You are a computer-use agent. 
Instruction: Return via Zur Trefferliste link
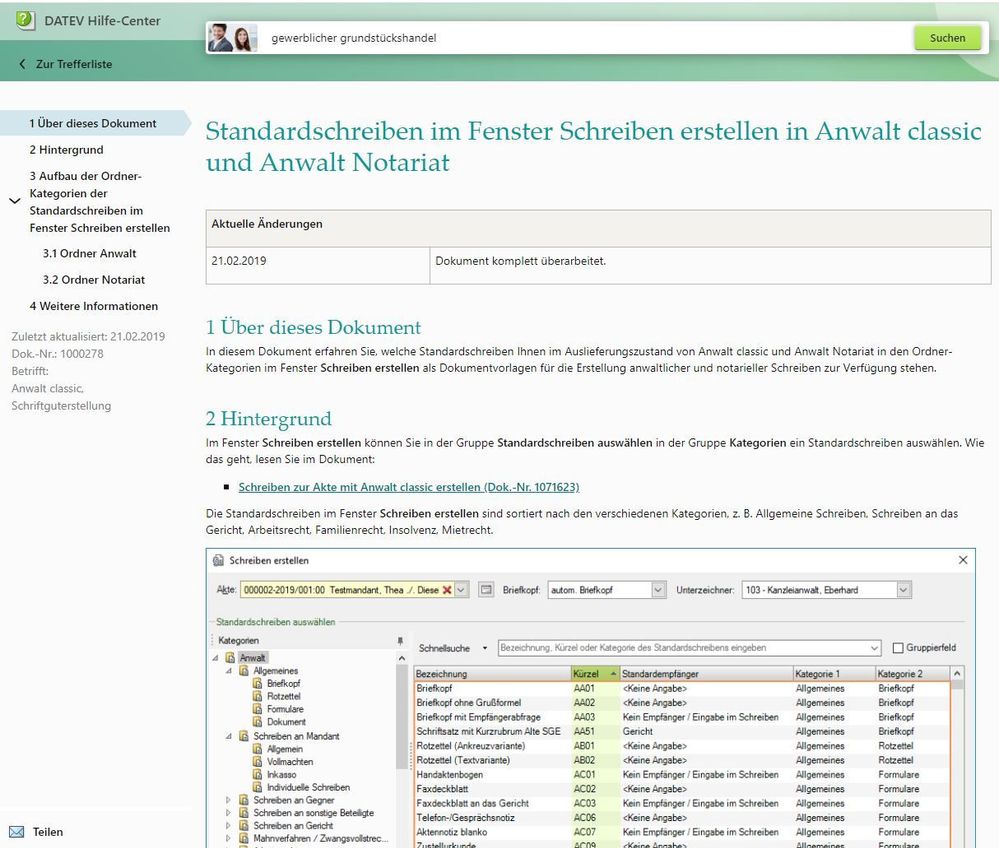click(74, 64)
